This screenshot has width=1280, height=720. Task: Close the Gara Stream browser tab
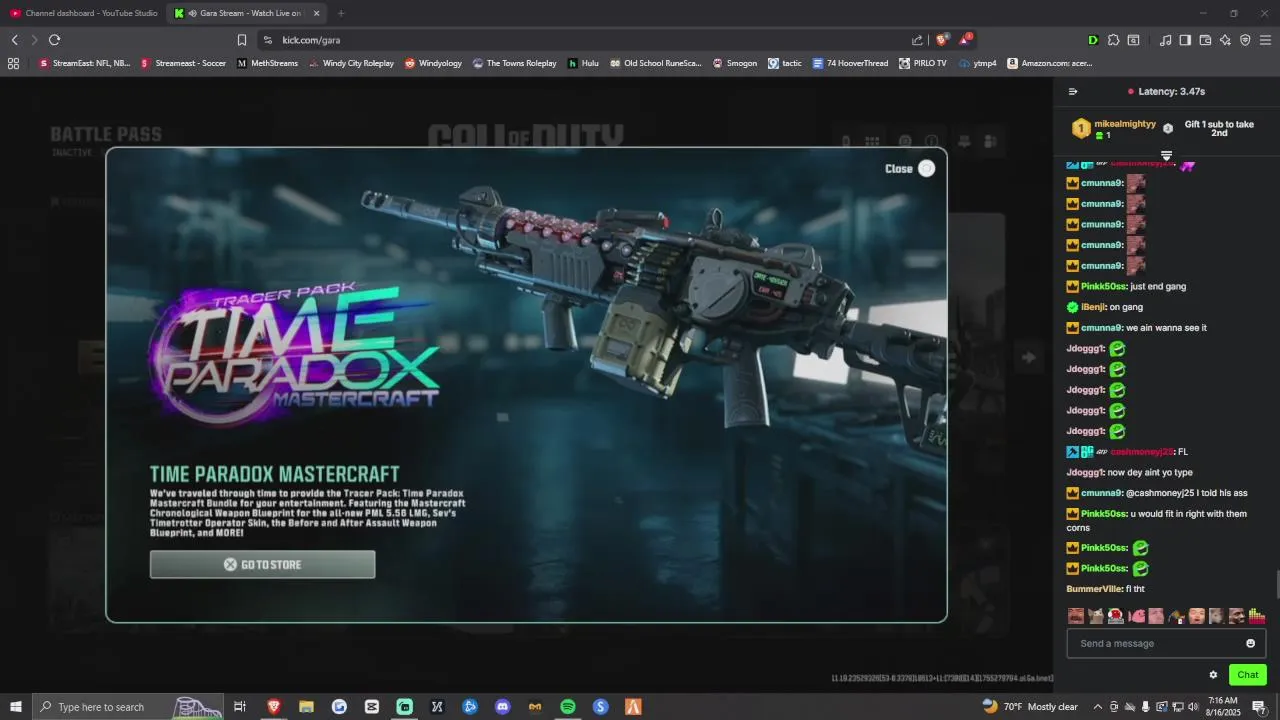[316, 13]
